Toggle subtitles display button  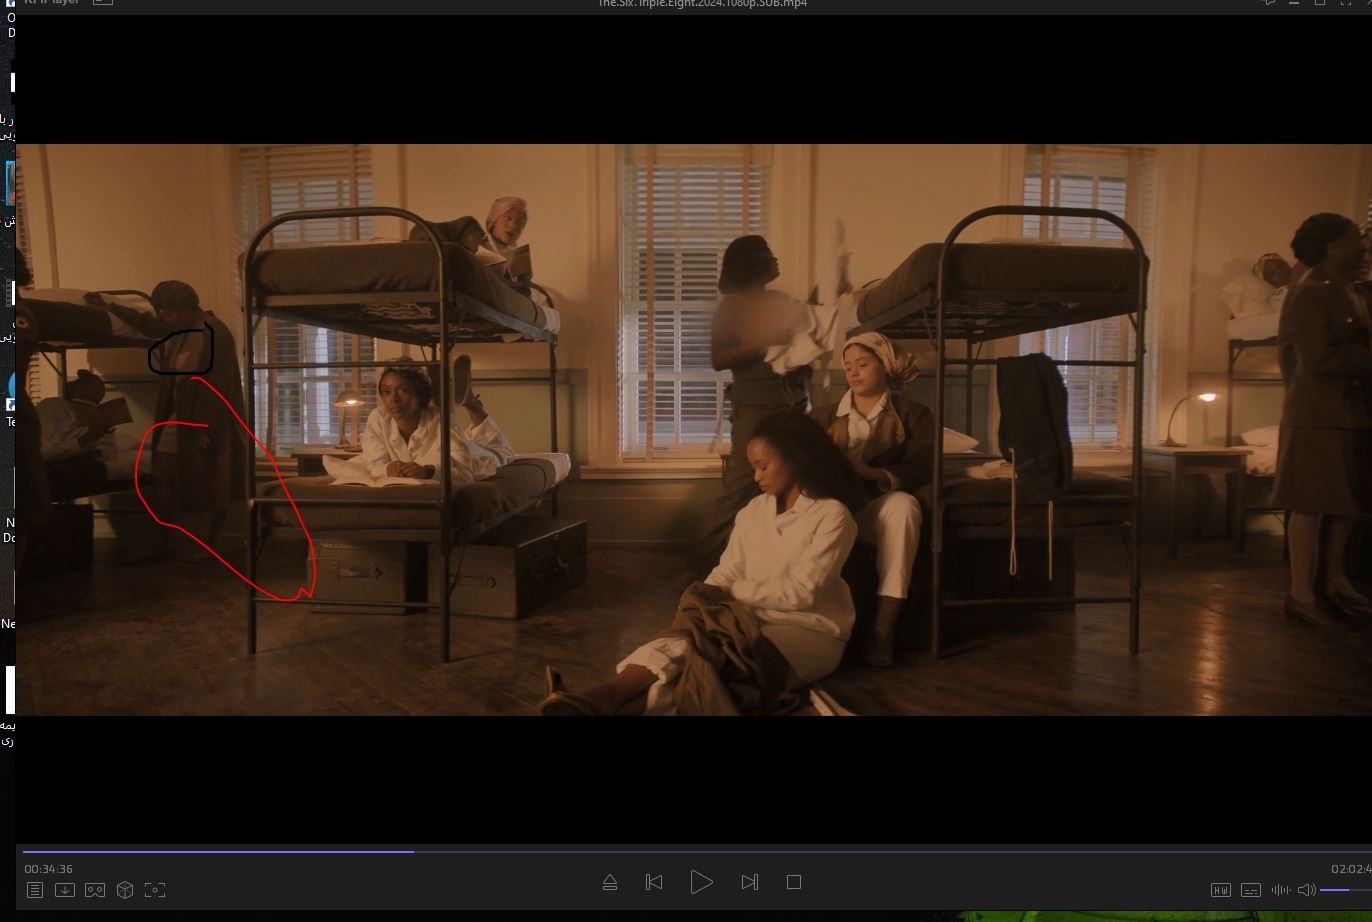click(1251, 890)
